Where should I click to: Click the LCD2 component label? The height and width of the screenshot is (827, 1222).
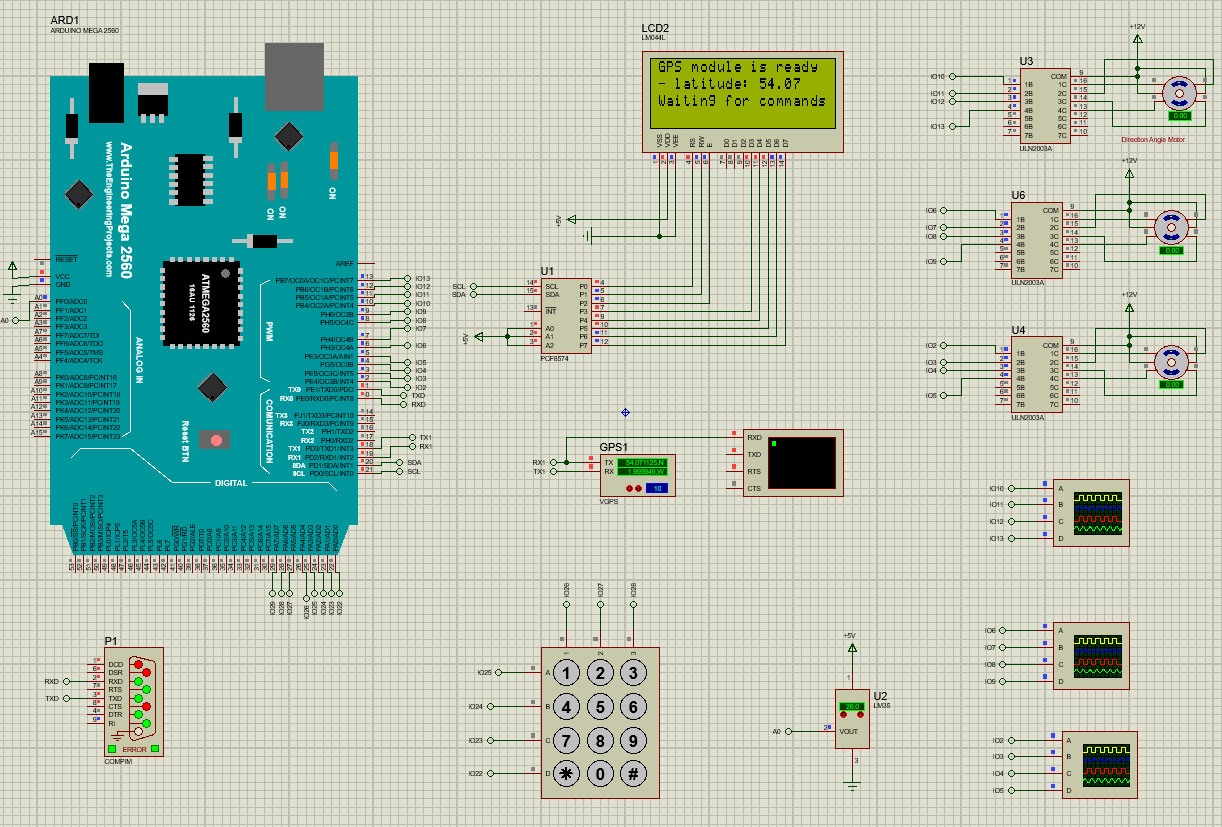655,28
